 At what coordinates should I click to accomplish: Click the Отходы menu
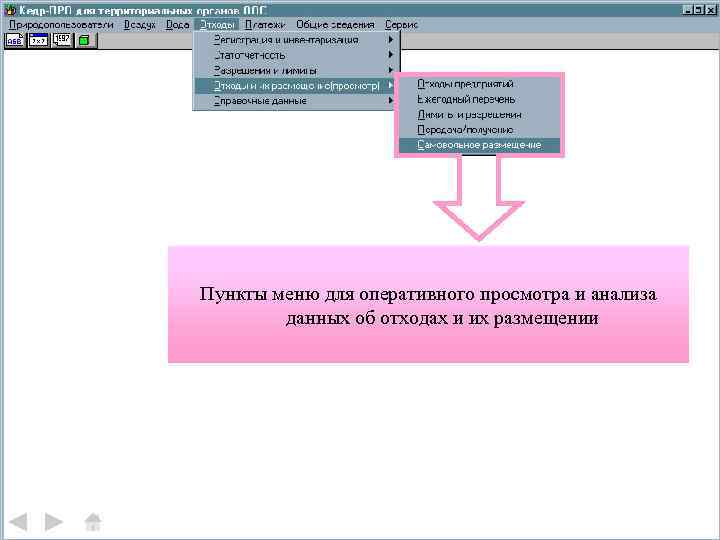(217, 25)
